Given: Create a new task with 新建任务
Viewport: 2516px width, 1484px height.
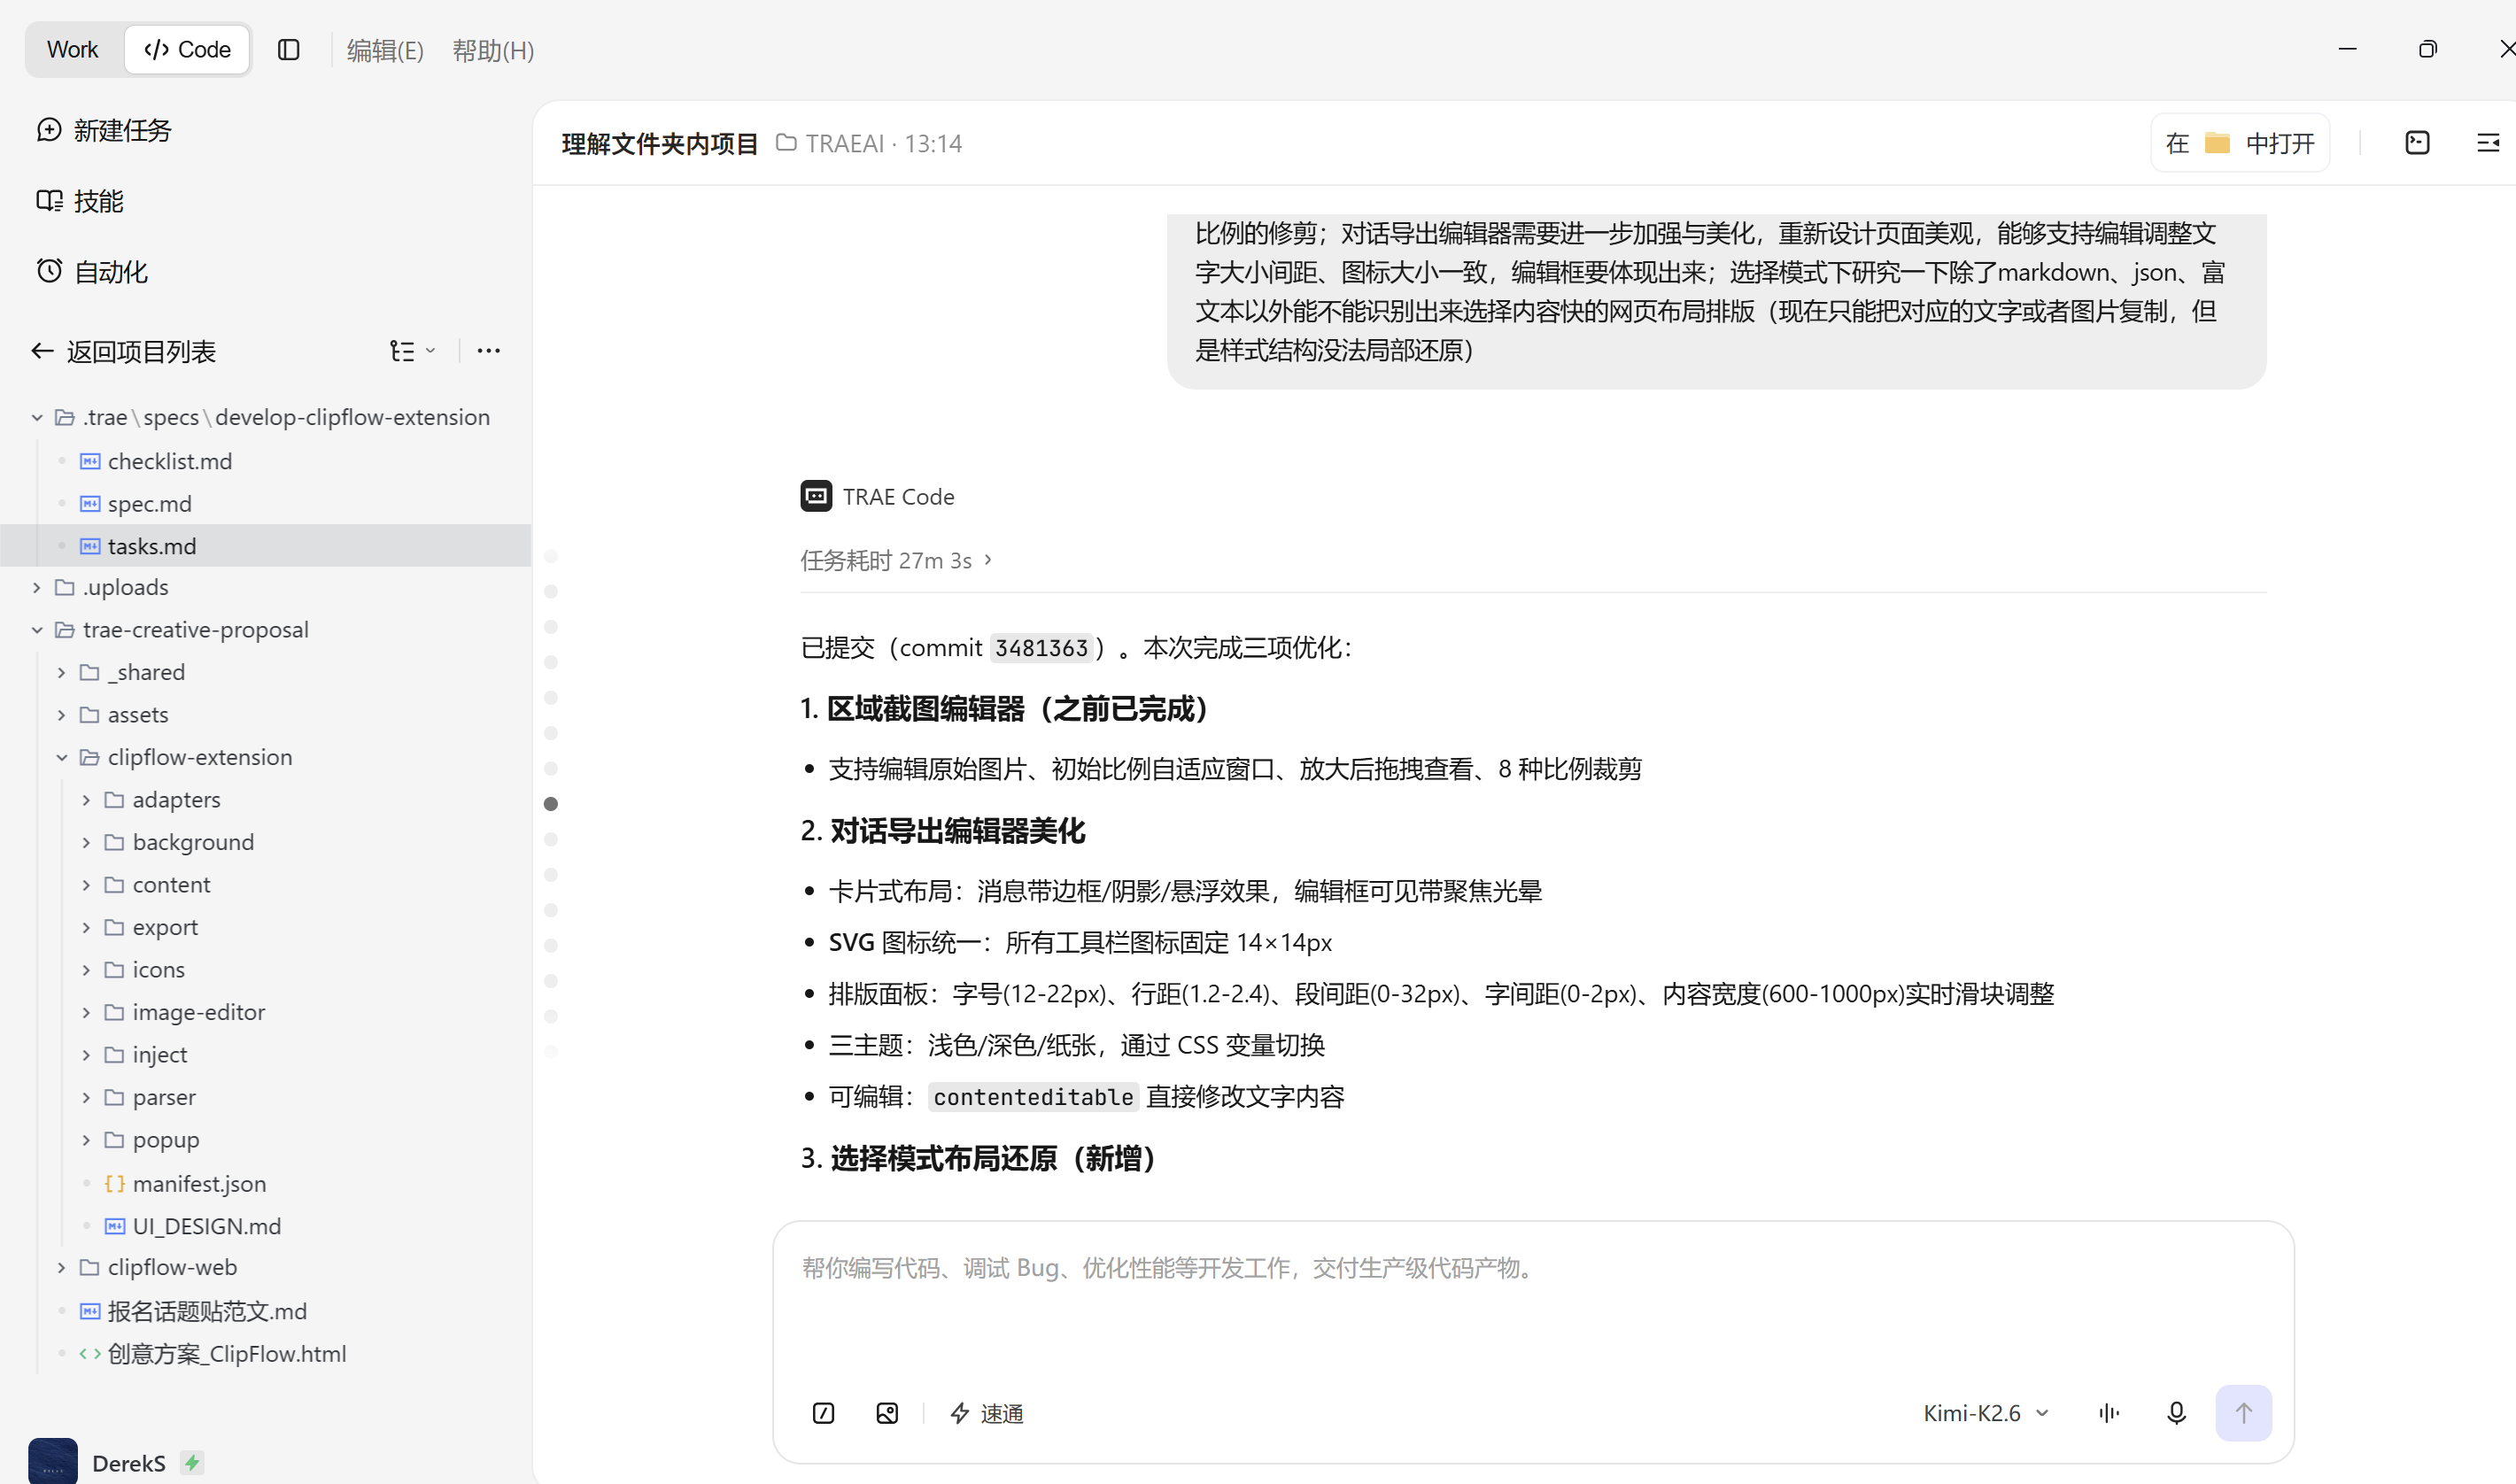Looking at the screenshot, I should coord(104,130).
